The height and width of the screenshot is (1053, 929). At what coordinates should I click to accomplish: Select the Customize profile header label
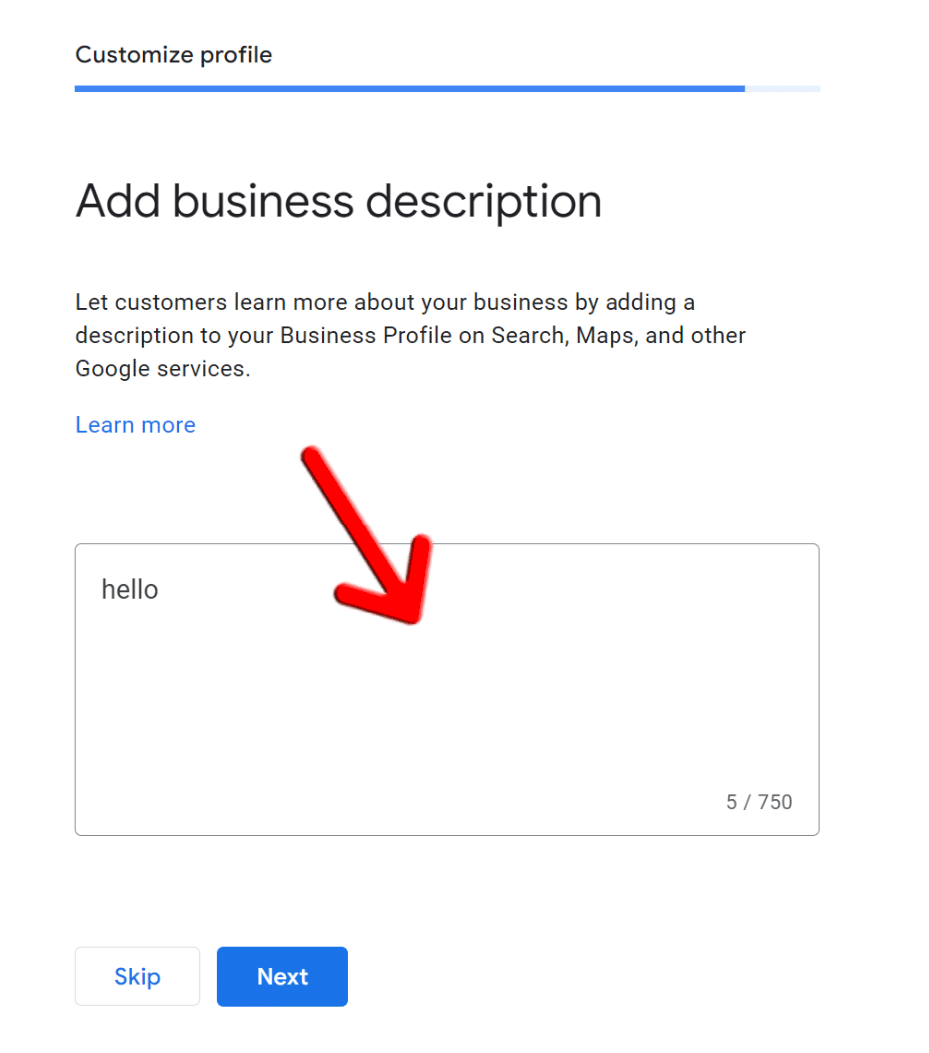point(173,54)
